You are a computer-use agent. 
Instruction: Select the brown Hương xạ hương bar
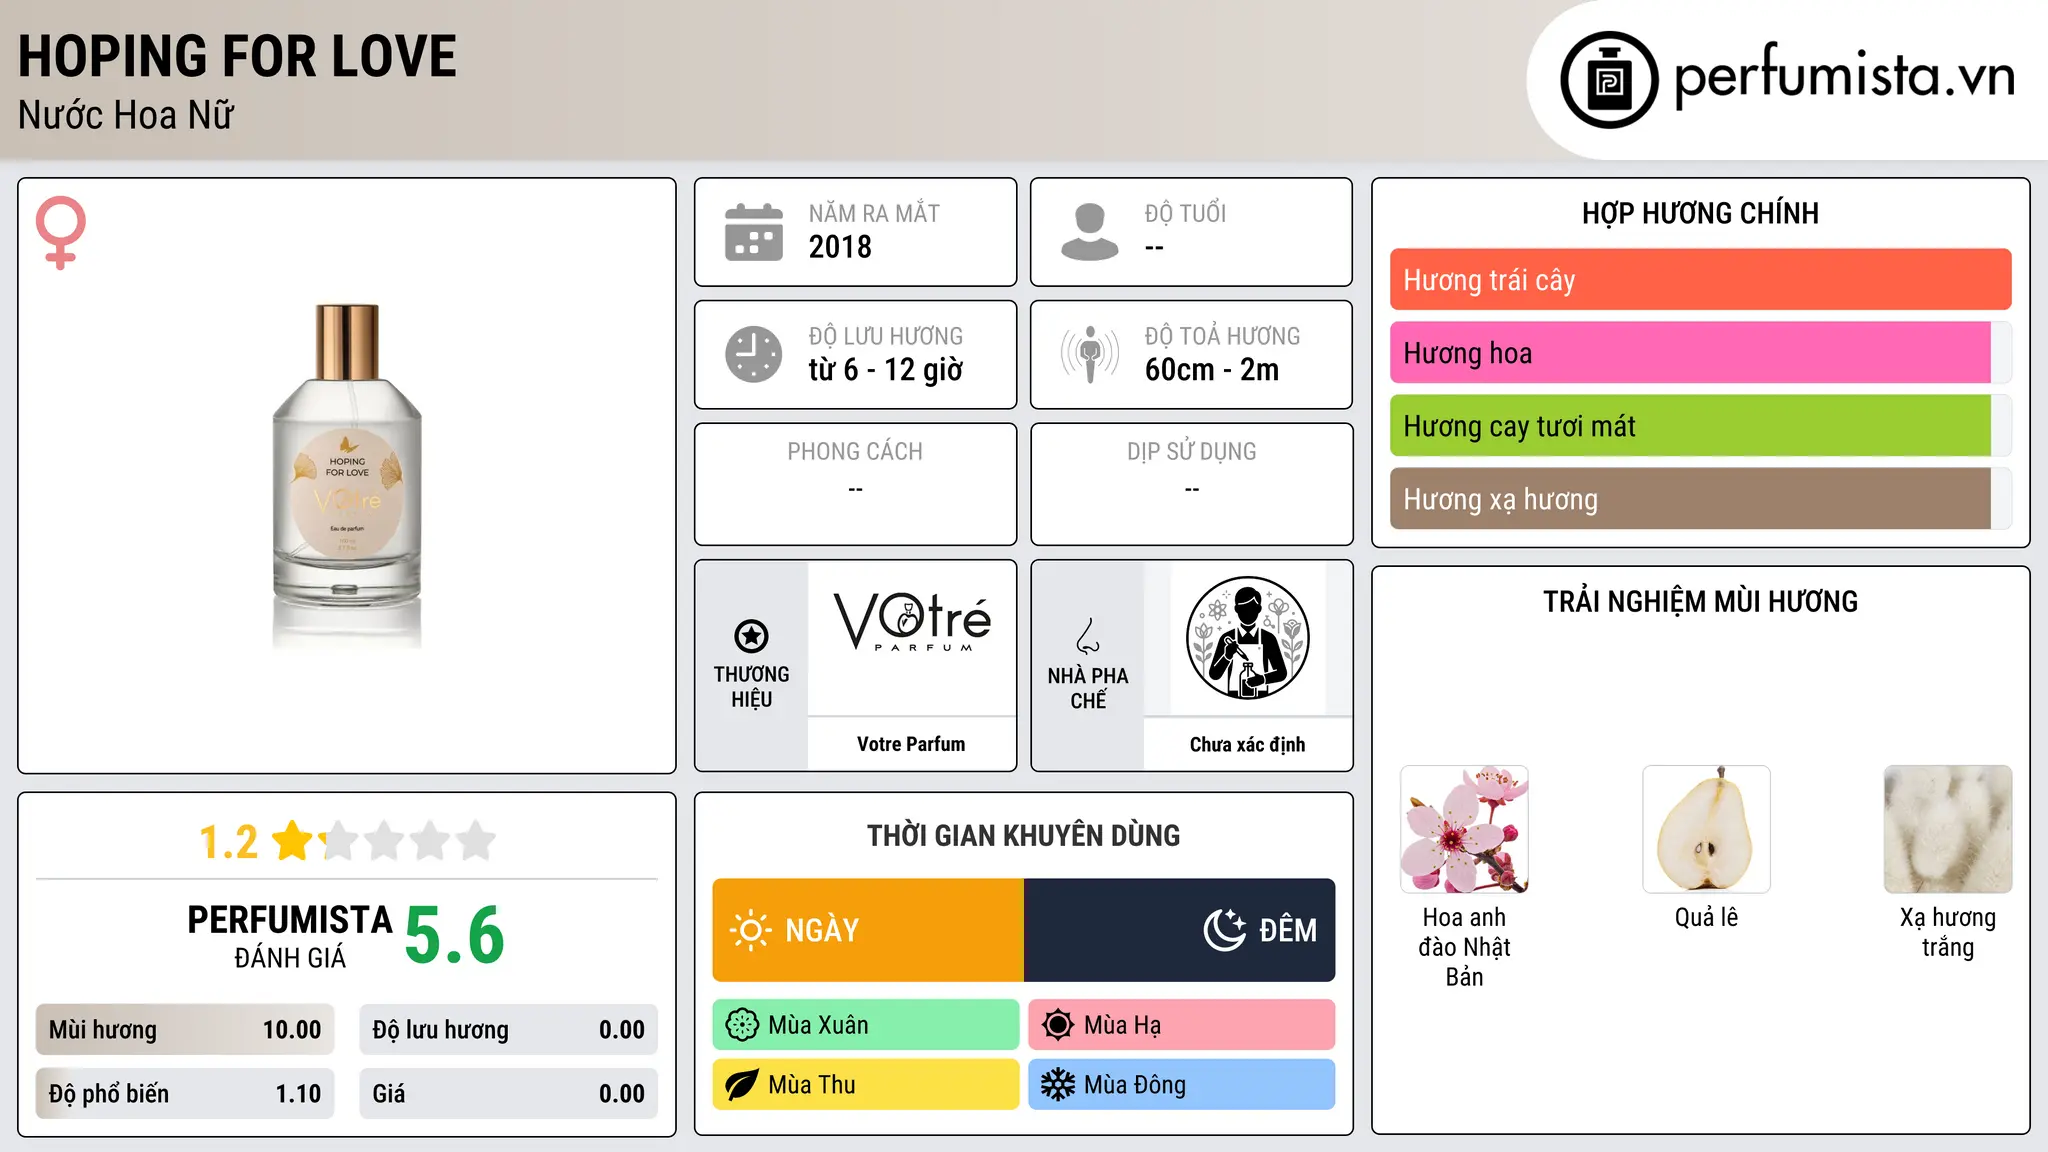1700,499
